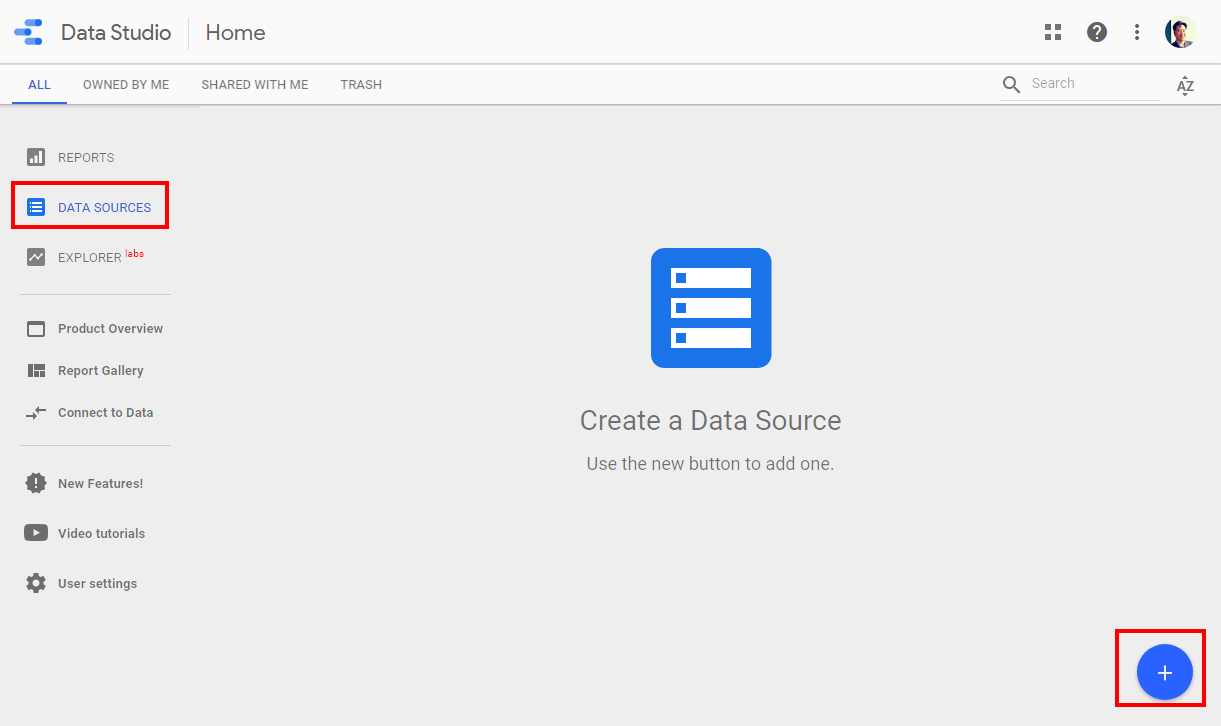Switch to the OWNED BY ME tab
Image resolution: width=1221 pixels, height=726 pixels.
pyautogui.click(x=126, y=85)
